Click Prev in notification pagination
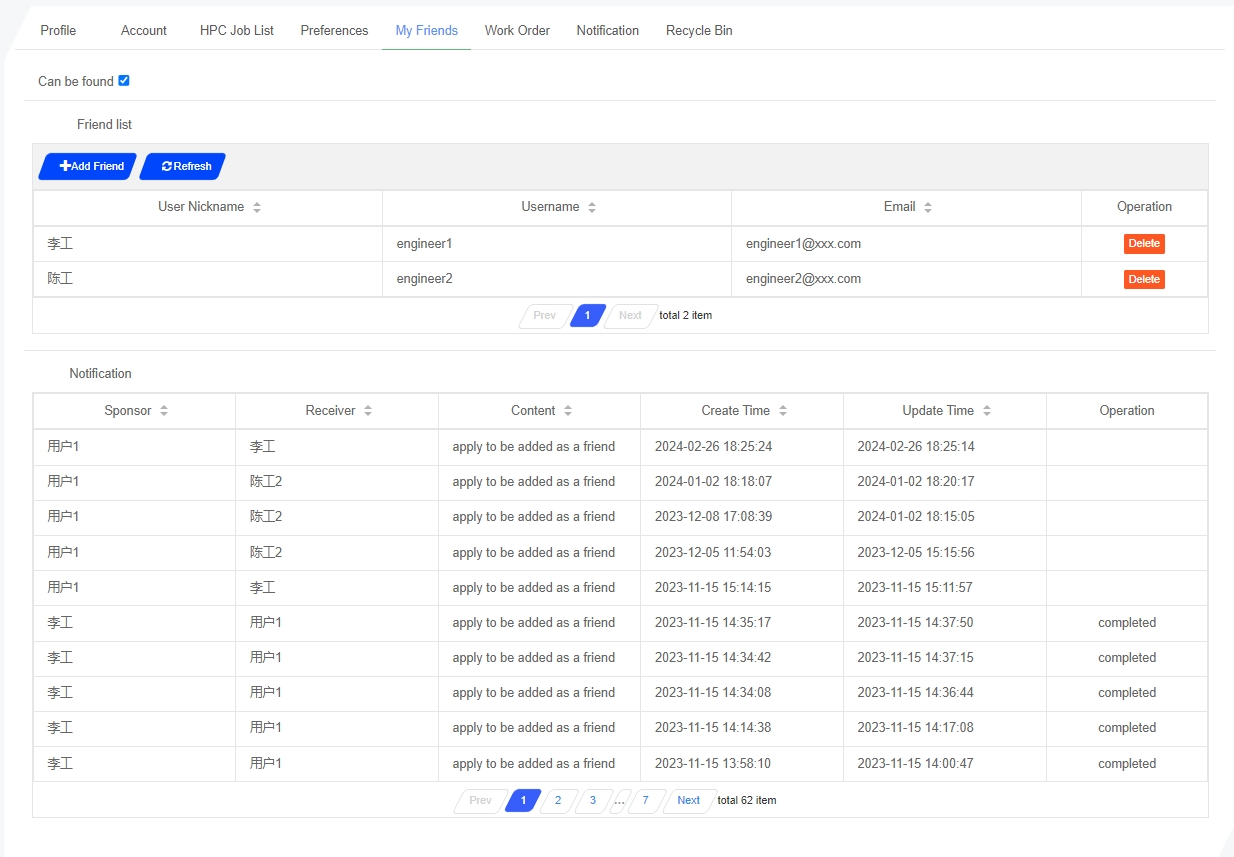 click(x=481, y=800)
